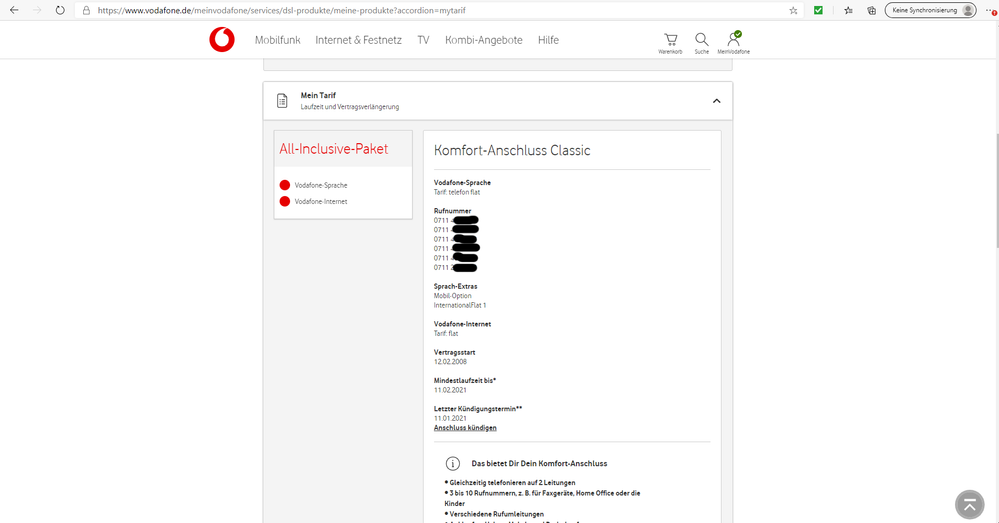999x523 pixels.
Task: Open the Suche search icon
Action: [x=702, y=41]
